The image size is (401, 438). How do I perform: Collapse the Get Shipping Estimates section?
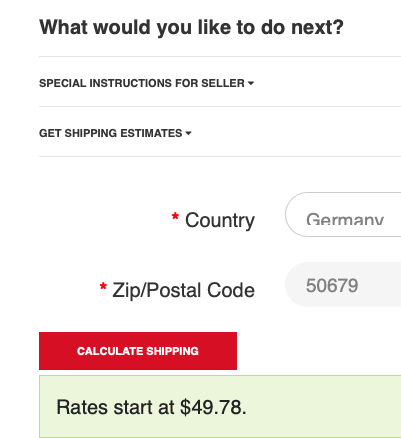tap(115, 133)
